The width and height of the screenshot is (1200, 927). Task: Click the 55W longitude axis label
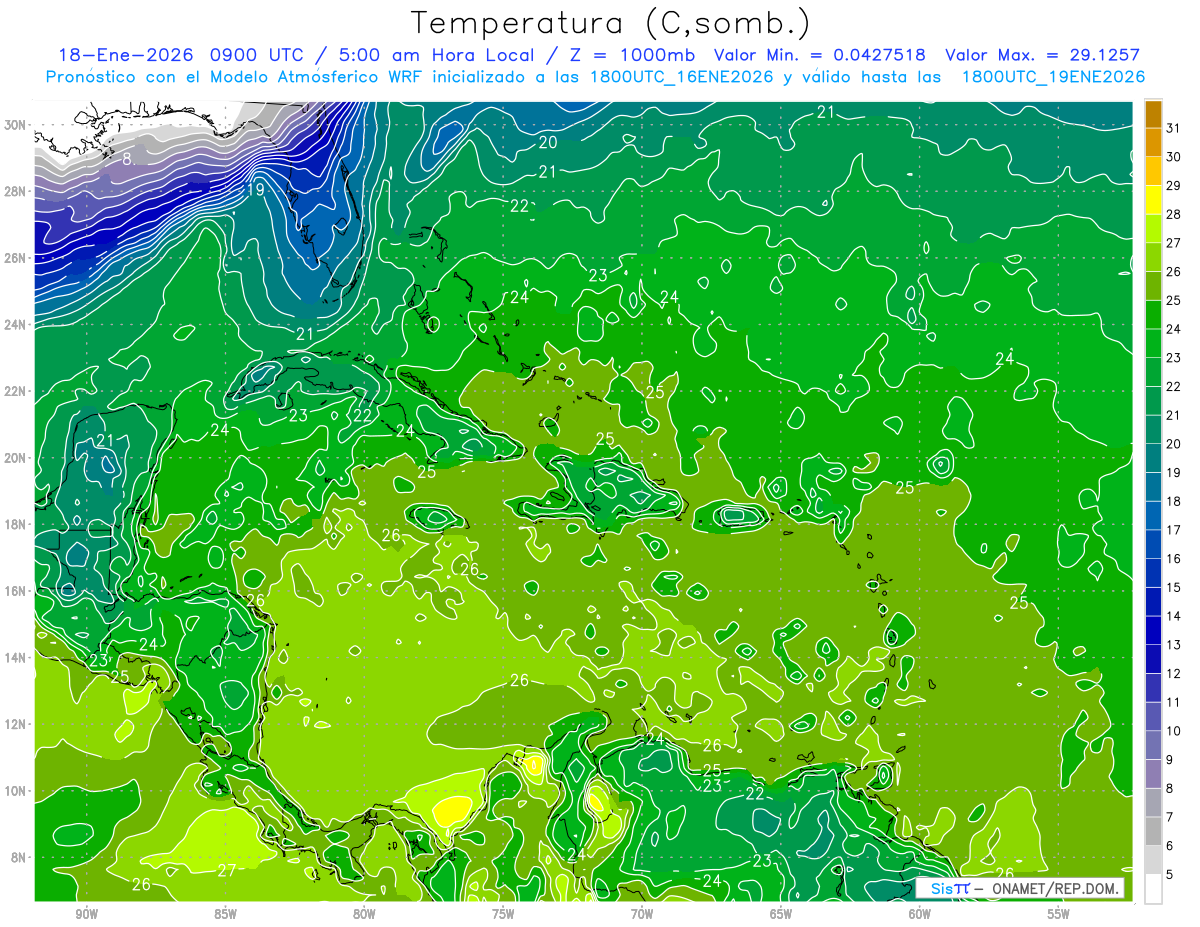[1058, 913]
